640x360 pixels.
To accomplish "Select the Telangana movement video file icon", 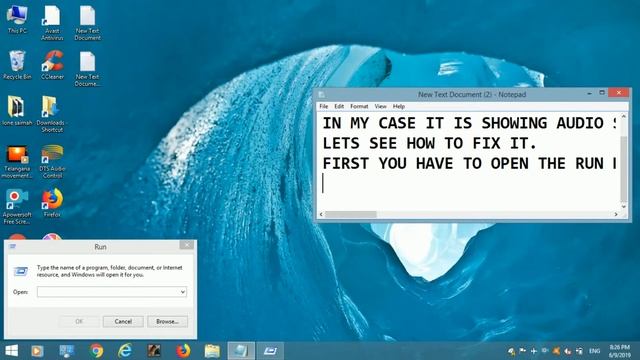I will 17,161.
